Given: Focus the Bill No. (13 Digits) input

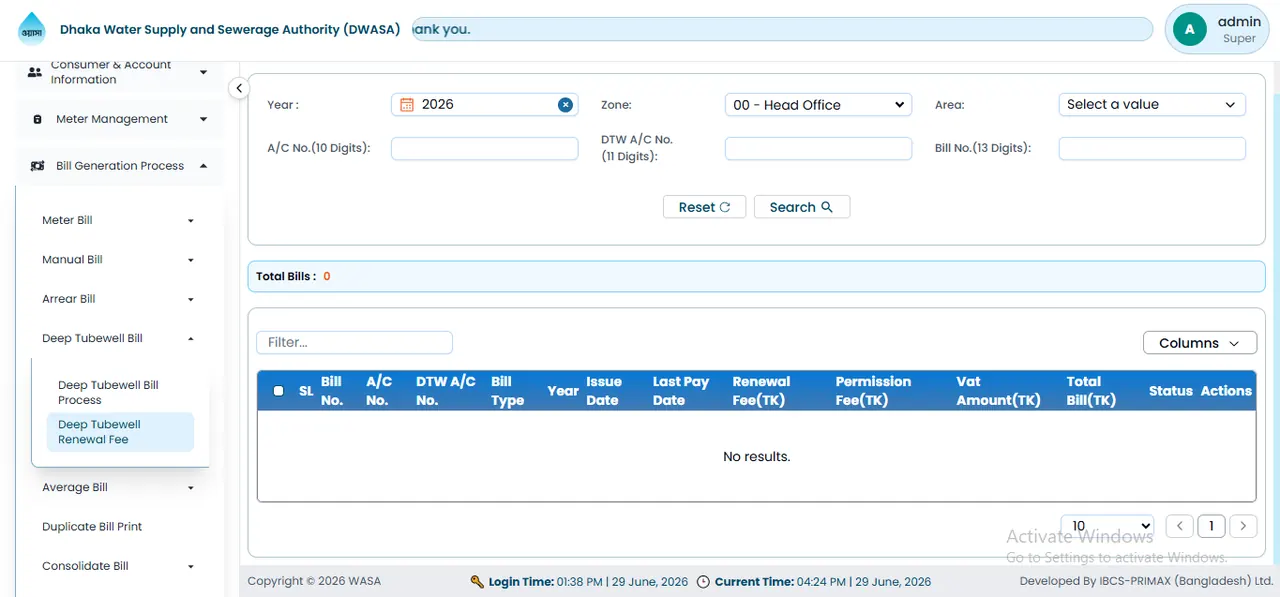Looking at the screenshot, I should click(1152, 149).
